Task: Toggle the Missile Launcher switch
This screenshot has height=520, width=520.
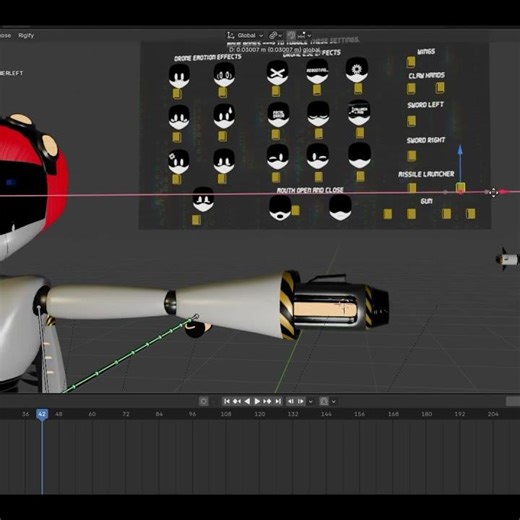Action: (x=412, y=188)
